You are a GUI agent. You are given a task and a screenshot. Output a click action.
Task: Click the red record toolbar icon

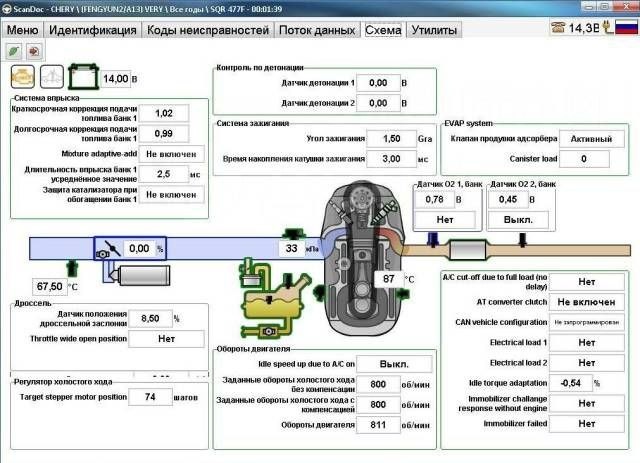coord(34,51)
